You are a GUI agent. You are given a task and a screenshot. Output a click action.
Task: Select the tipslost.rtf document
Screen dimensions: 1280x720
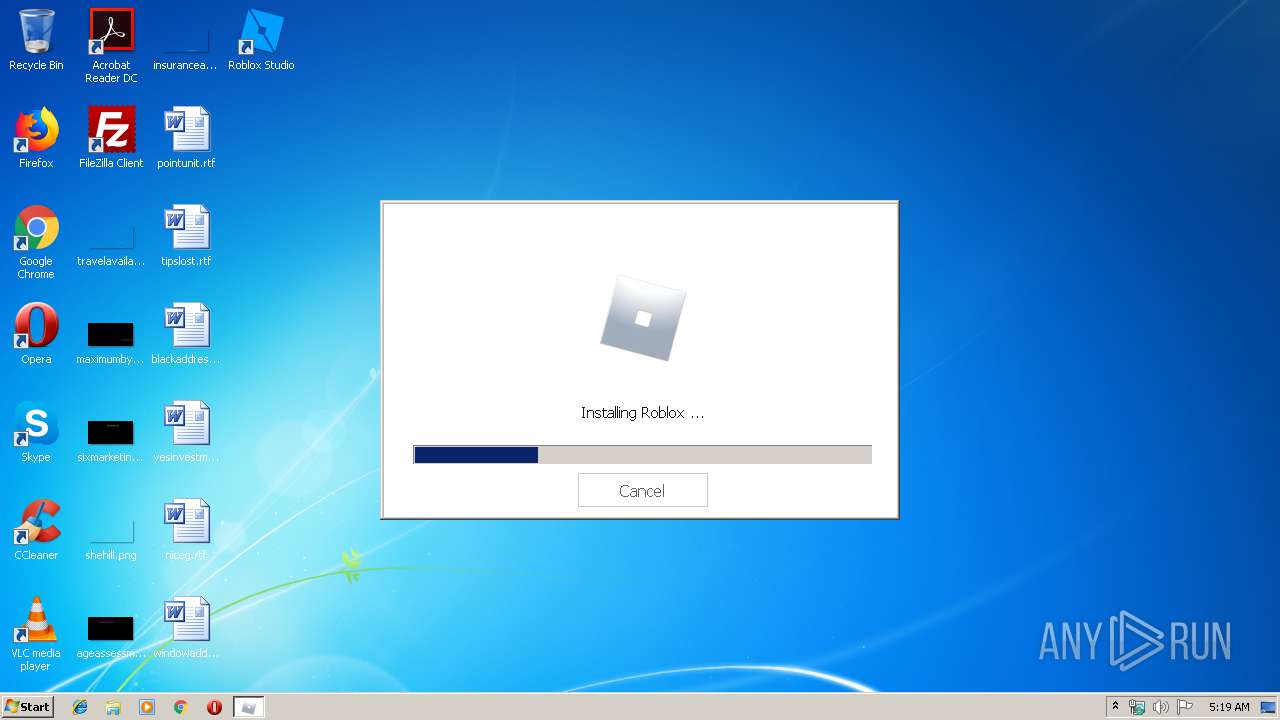pyautogui.click(x=186, y=236)
